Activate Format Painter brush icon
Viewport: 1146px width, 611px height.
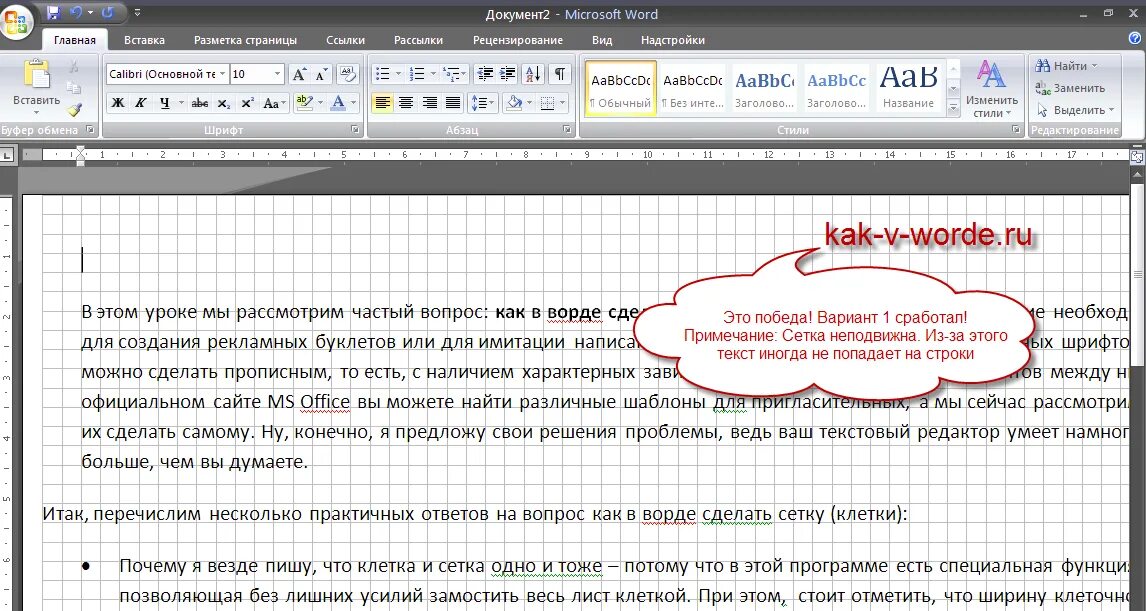(74, 110)
